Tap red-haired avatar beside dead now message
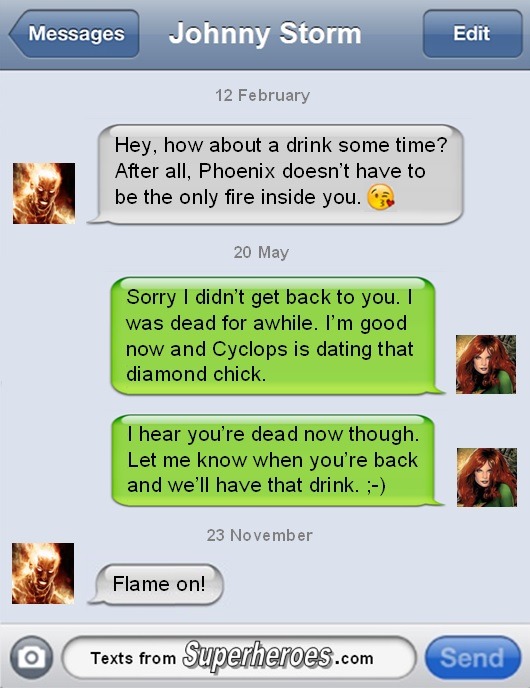This screenshot has height=688, width=530. [487, 477]
